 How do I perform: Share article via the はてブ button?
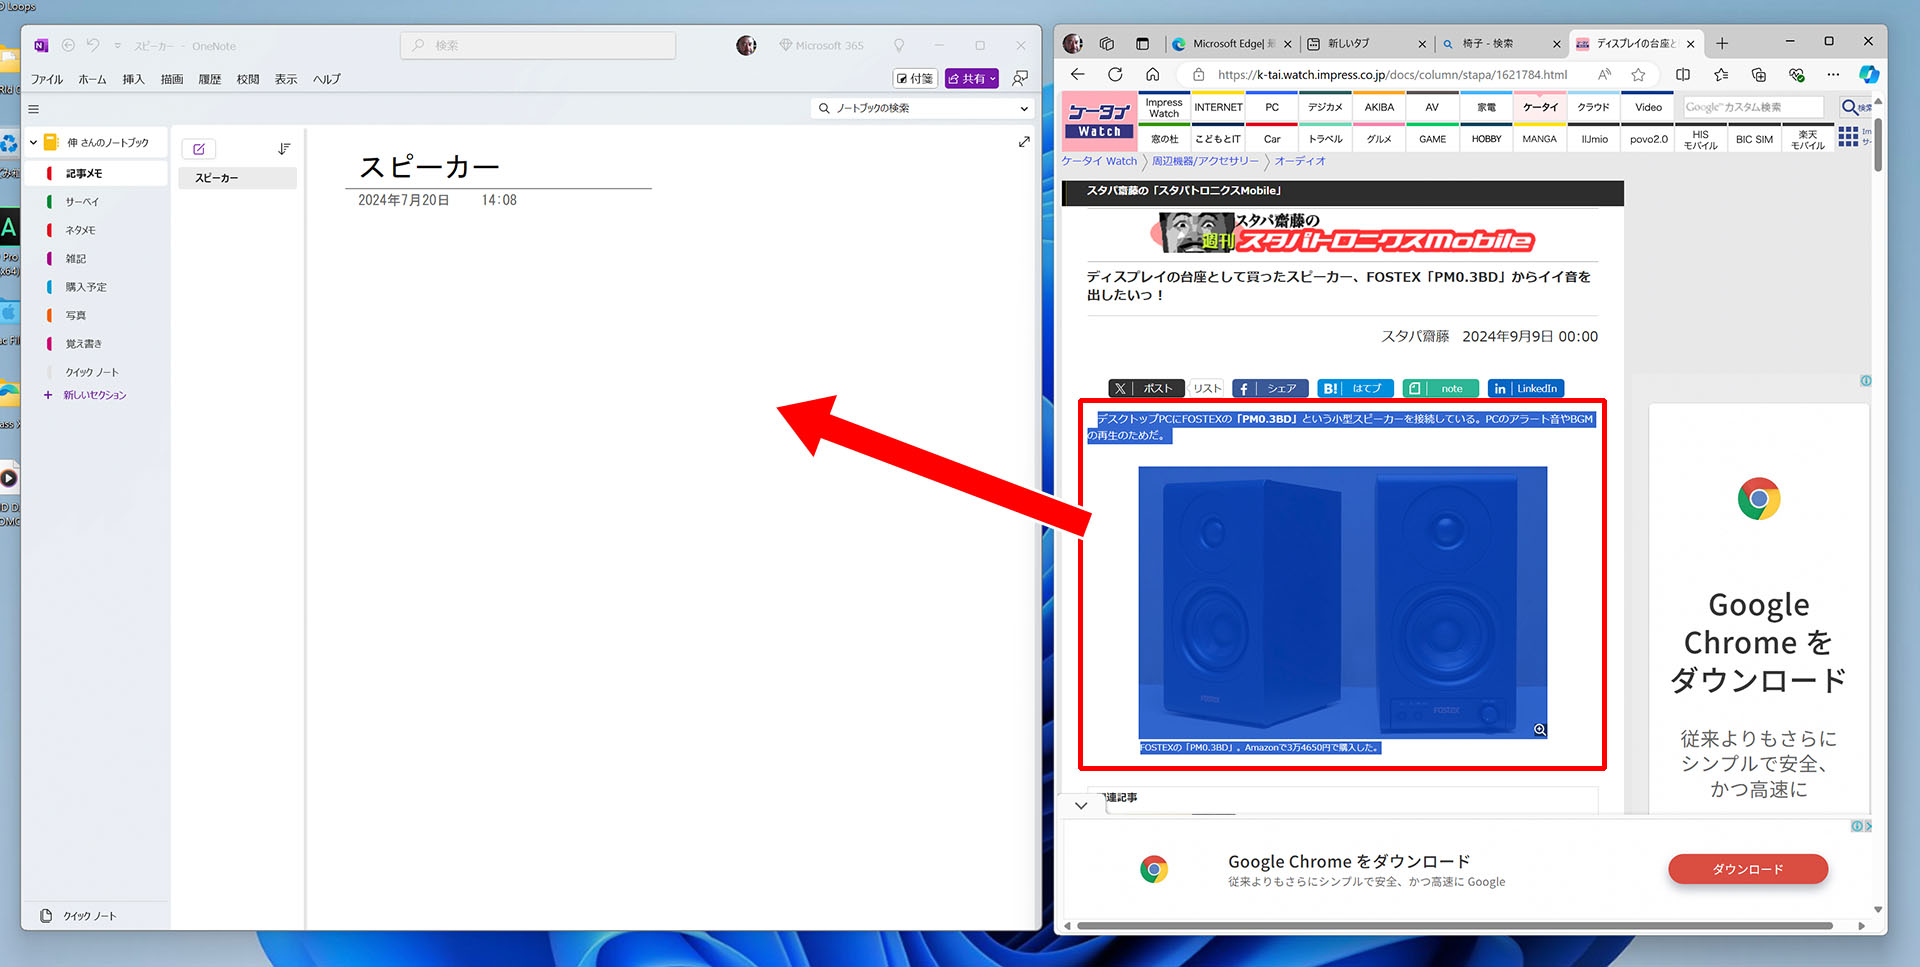click(x=1355, y=388)
